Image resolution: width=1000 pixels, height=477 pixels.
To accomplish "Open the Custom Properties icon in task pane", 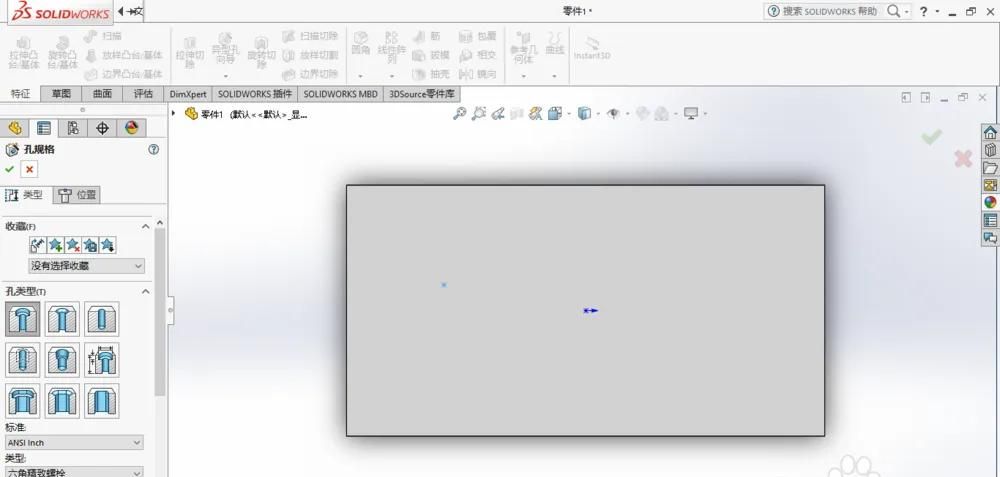I will (990, 220).
